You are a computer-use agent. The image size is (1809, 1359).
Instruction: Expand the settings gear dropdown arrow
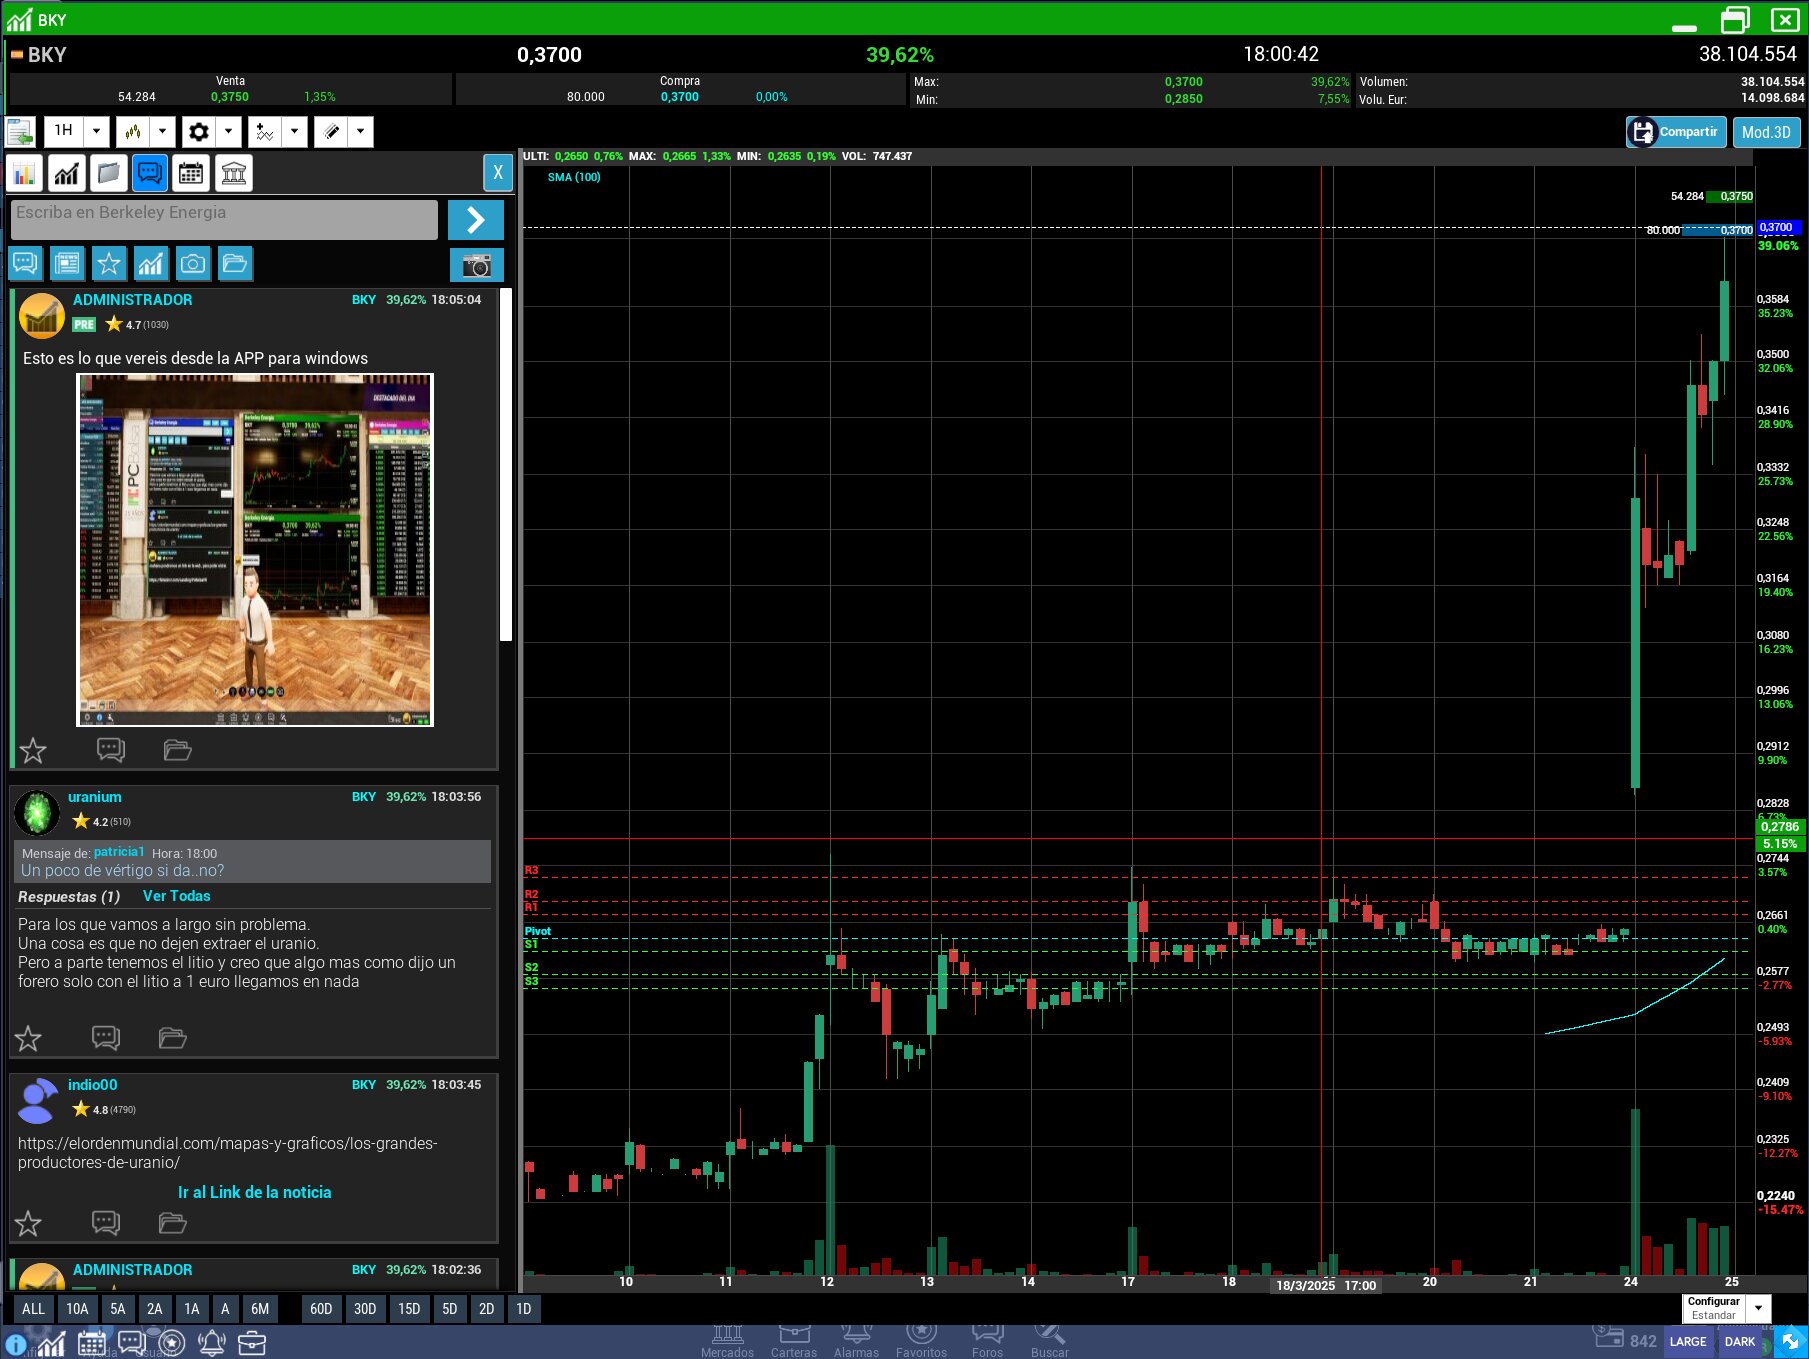(x=229, y=131)
